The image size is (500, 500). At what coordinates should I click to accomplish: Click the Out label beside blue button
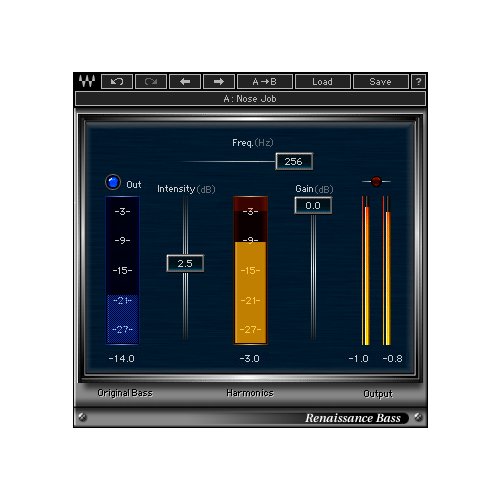point(134,185)
